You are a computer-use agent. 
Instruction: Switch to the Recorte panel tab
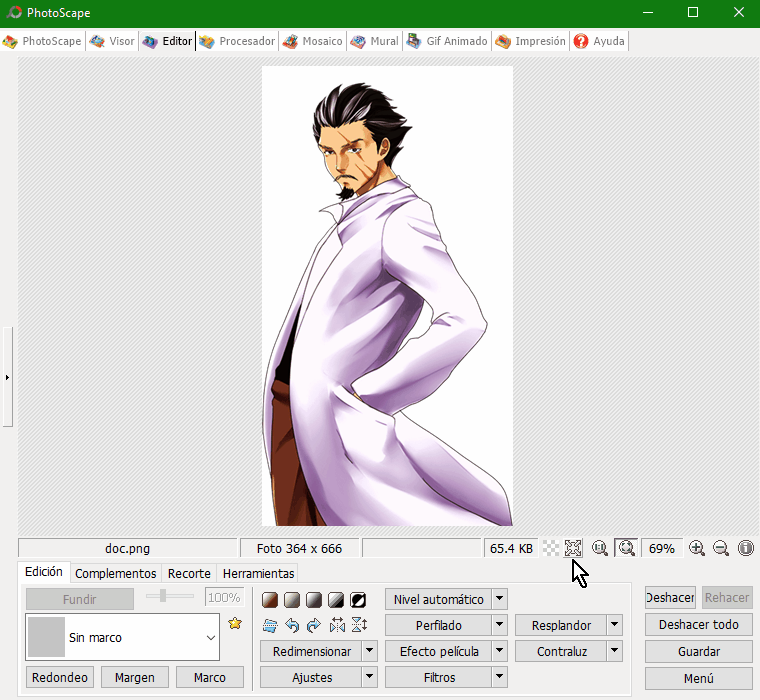189,573
